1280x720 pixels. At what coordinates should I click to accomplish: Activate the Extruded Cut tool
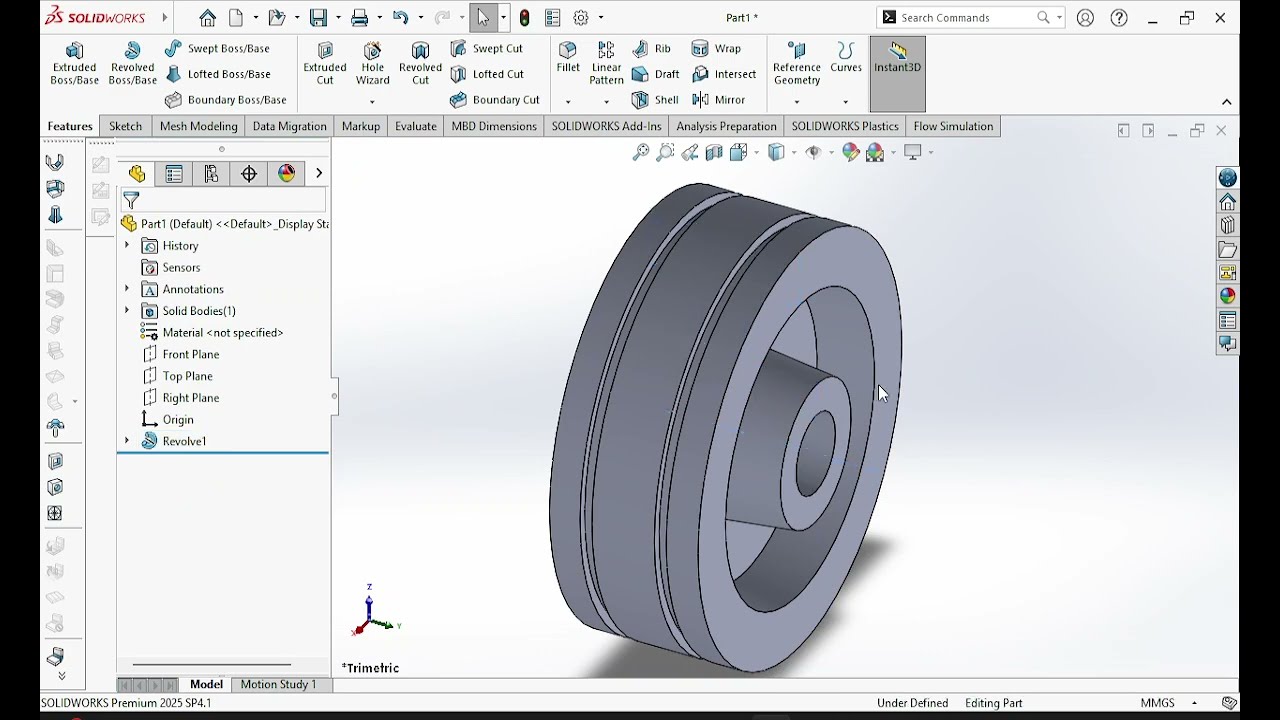click(325, 64)
